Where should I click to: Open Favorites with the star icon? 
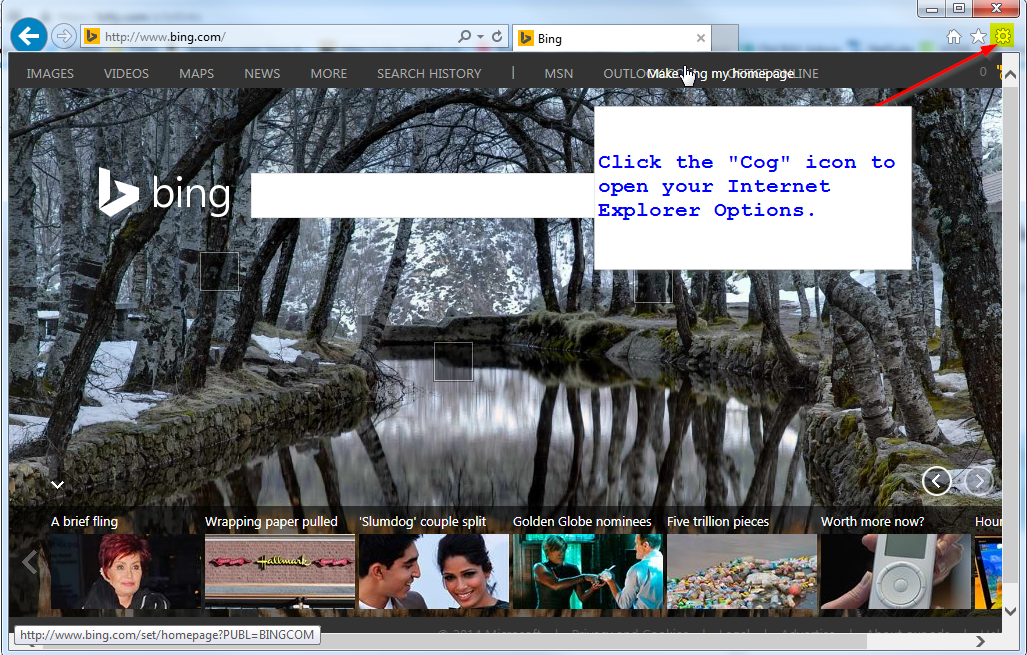point(978,37)
